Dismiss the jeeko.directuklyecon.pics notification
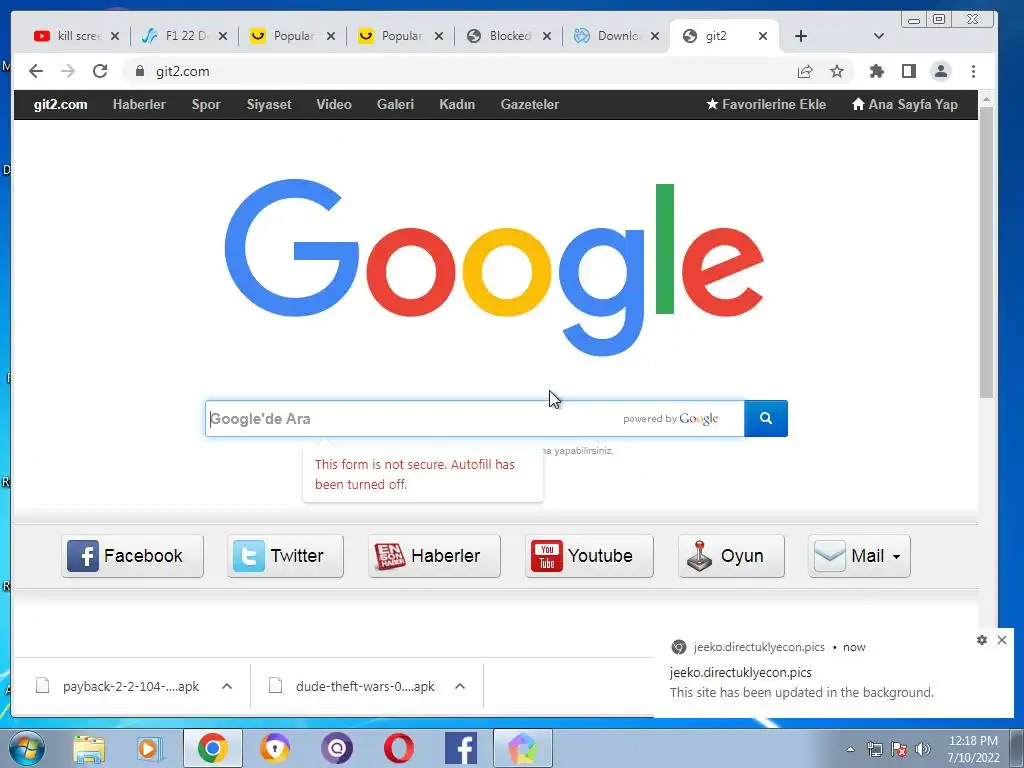This screenshot has height=768, width=1024. pyautogui.click(x=1002, y=640)
